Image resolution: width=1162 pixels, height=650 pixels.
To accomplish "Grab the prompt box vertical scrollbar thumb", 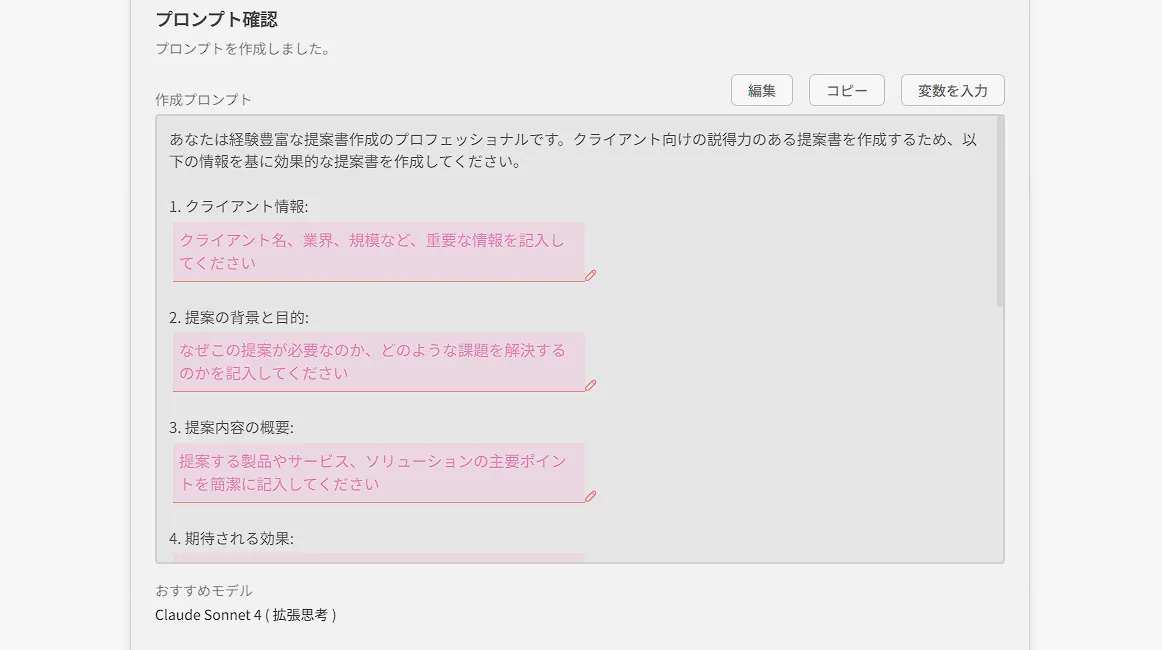I will tap(999, 212).
